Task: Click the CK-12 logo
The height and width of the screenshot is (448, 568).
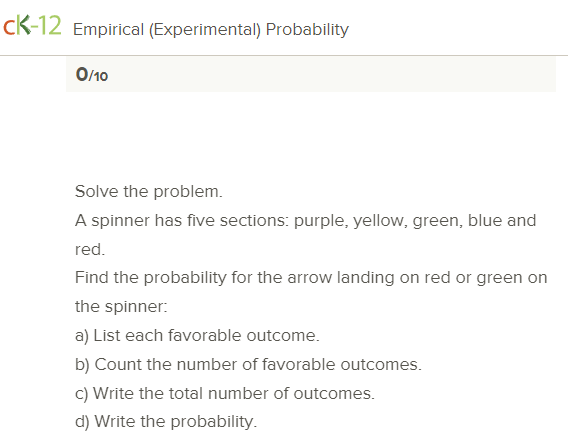Action: pyautogui.click(x=32, y=25)
